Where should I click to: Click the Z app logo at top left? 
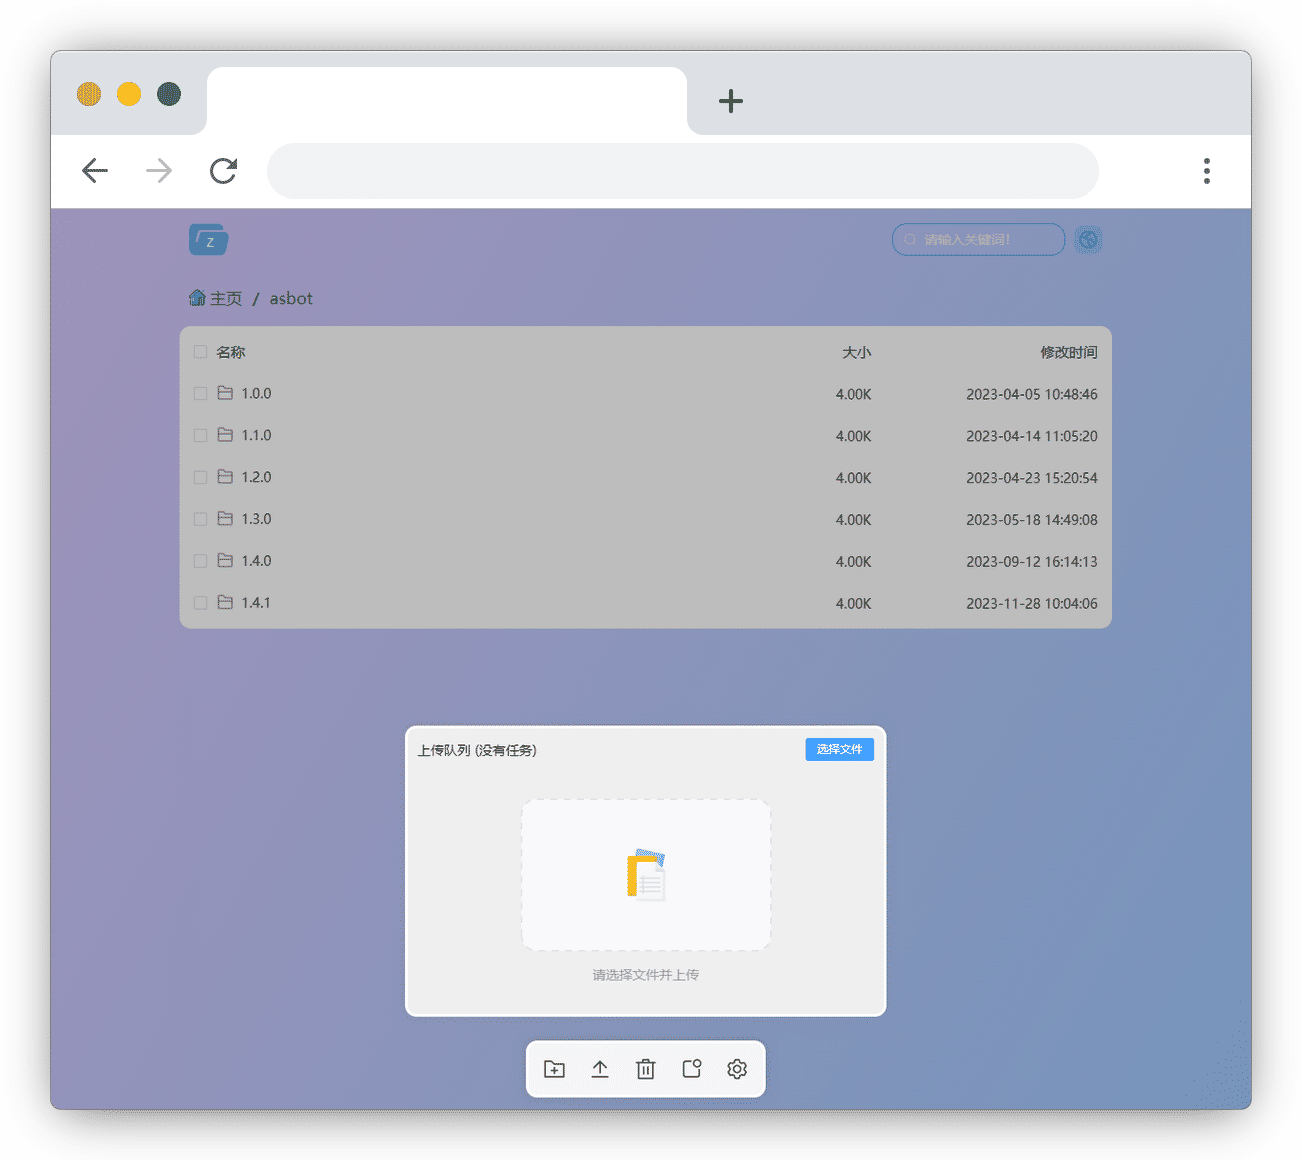[x=208, y=239]
